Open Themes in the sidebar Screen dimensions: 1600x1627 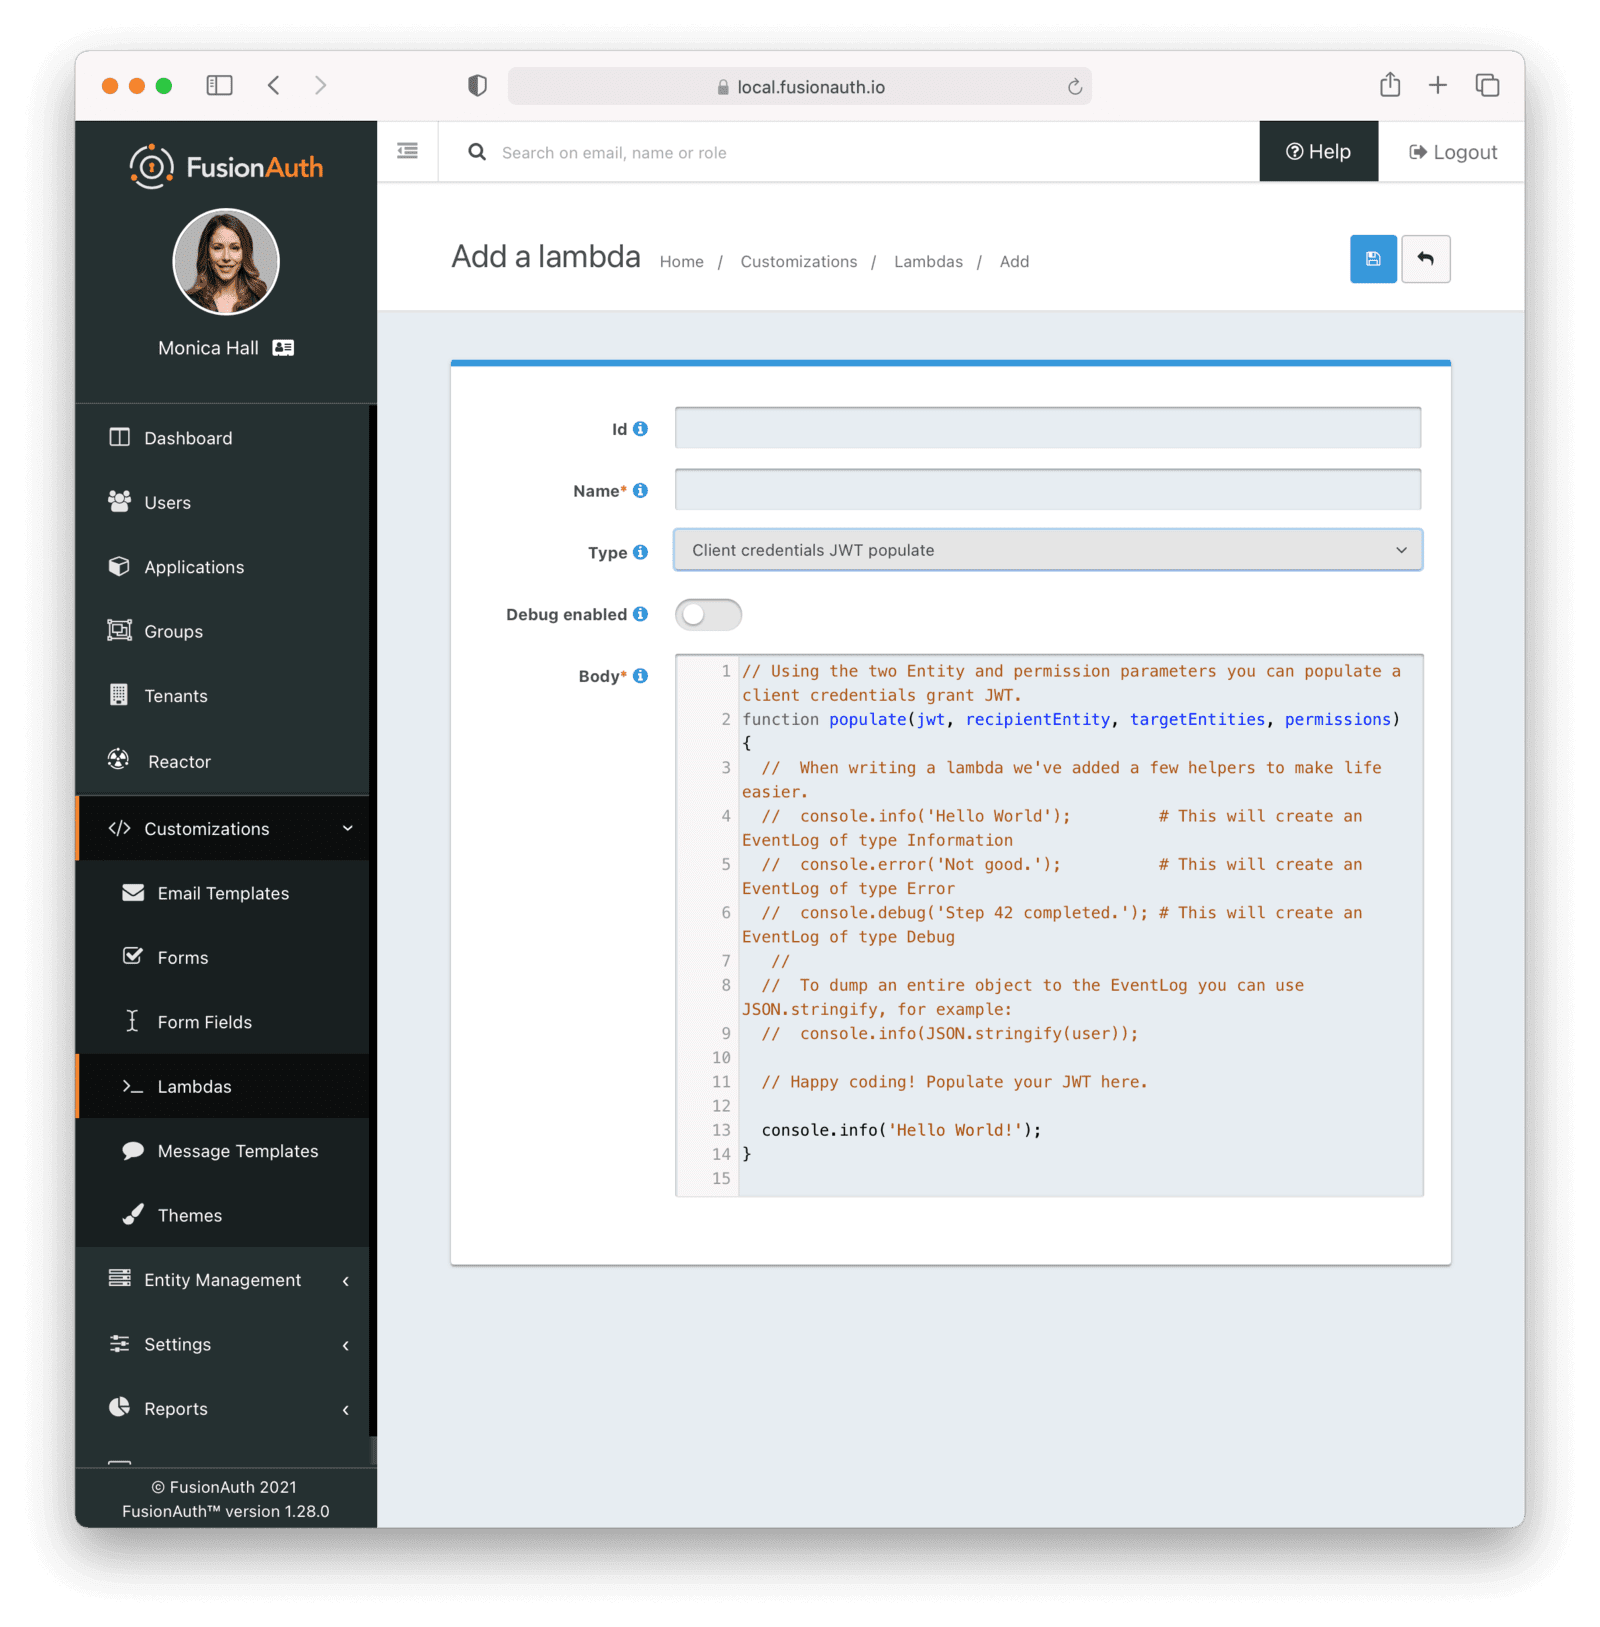coord(223,1215)
